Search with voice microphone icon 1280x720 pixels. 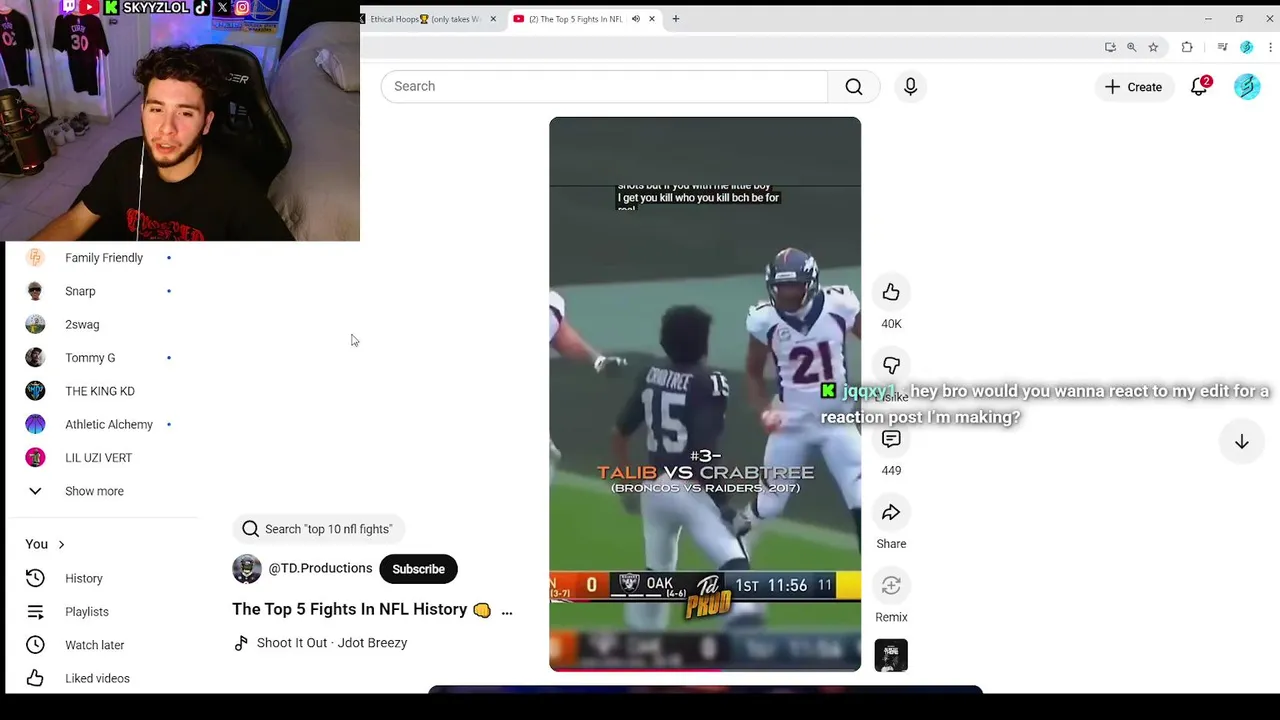click(910, 87)
